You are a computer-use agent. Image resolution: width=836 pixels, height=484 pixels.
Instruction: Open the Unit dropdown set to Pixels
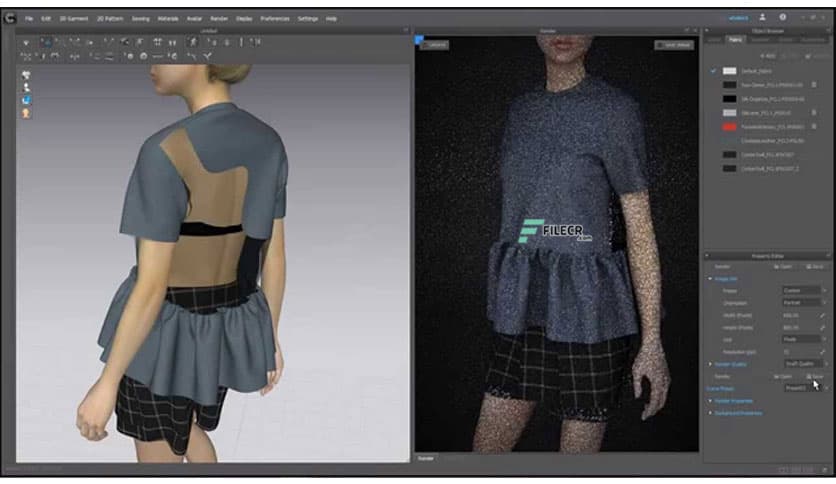(x=803, y=340)
